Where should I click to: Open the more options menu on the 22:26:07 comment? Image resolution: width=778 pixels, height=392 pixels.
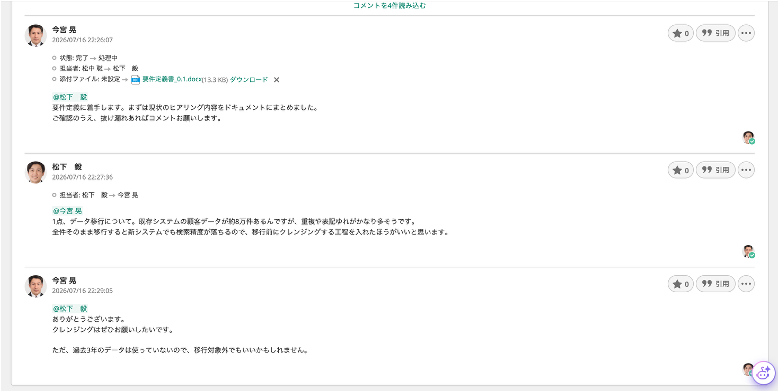[746, 33]
